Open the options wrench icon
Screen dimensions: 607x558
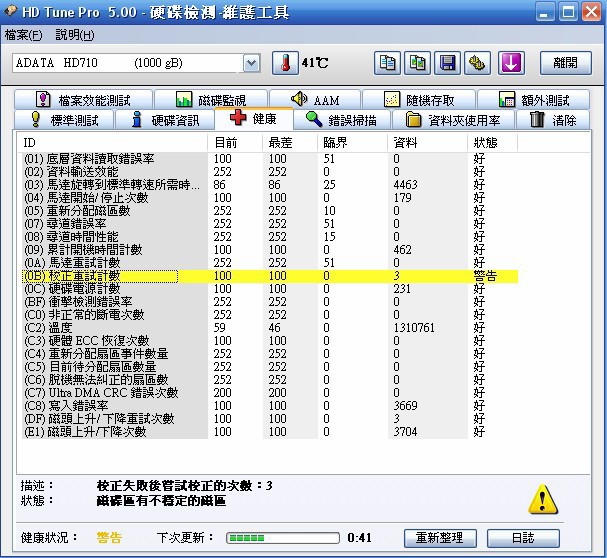pyautogui.click(x=478, y=63)
